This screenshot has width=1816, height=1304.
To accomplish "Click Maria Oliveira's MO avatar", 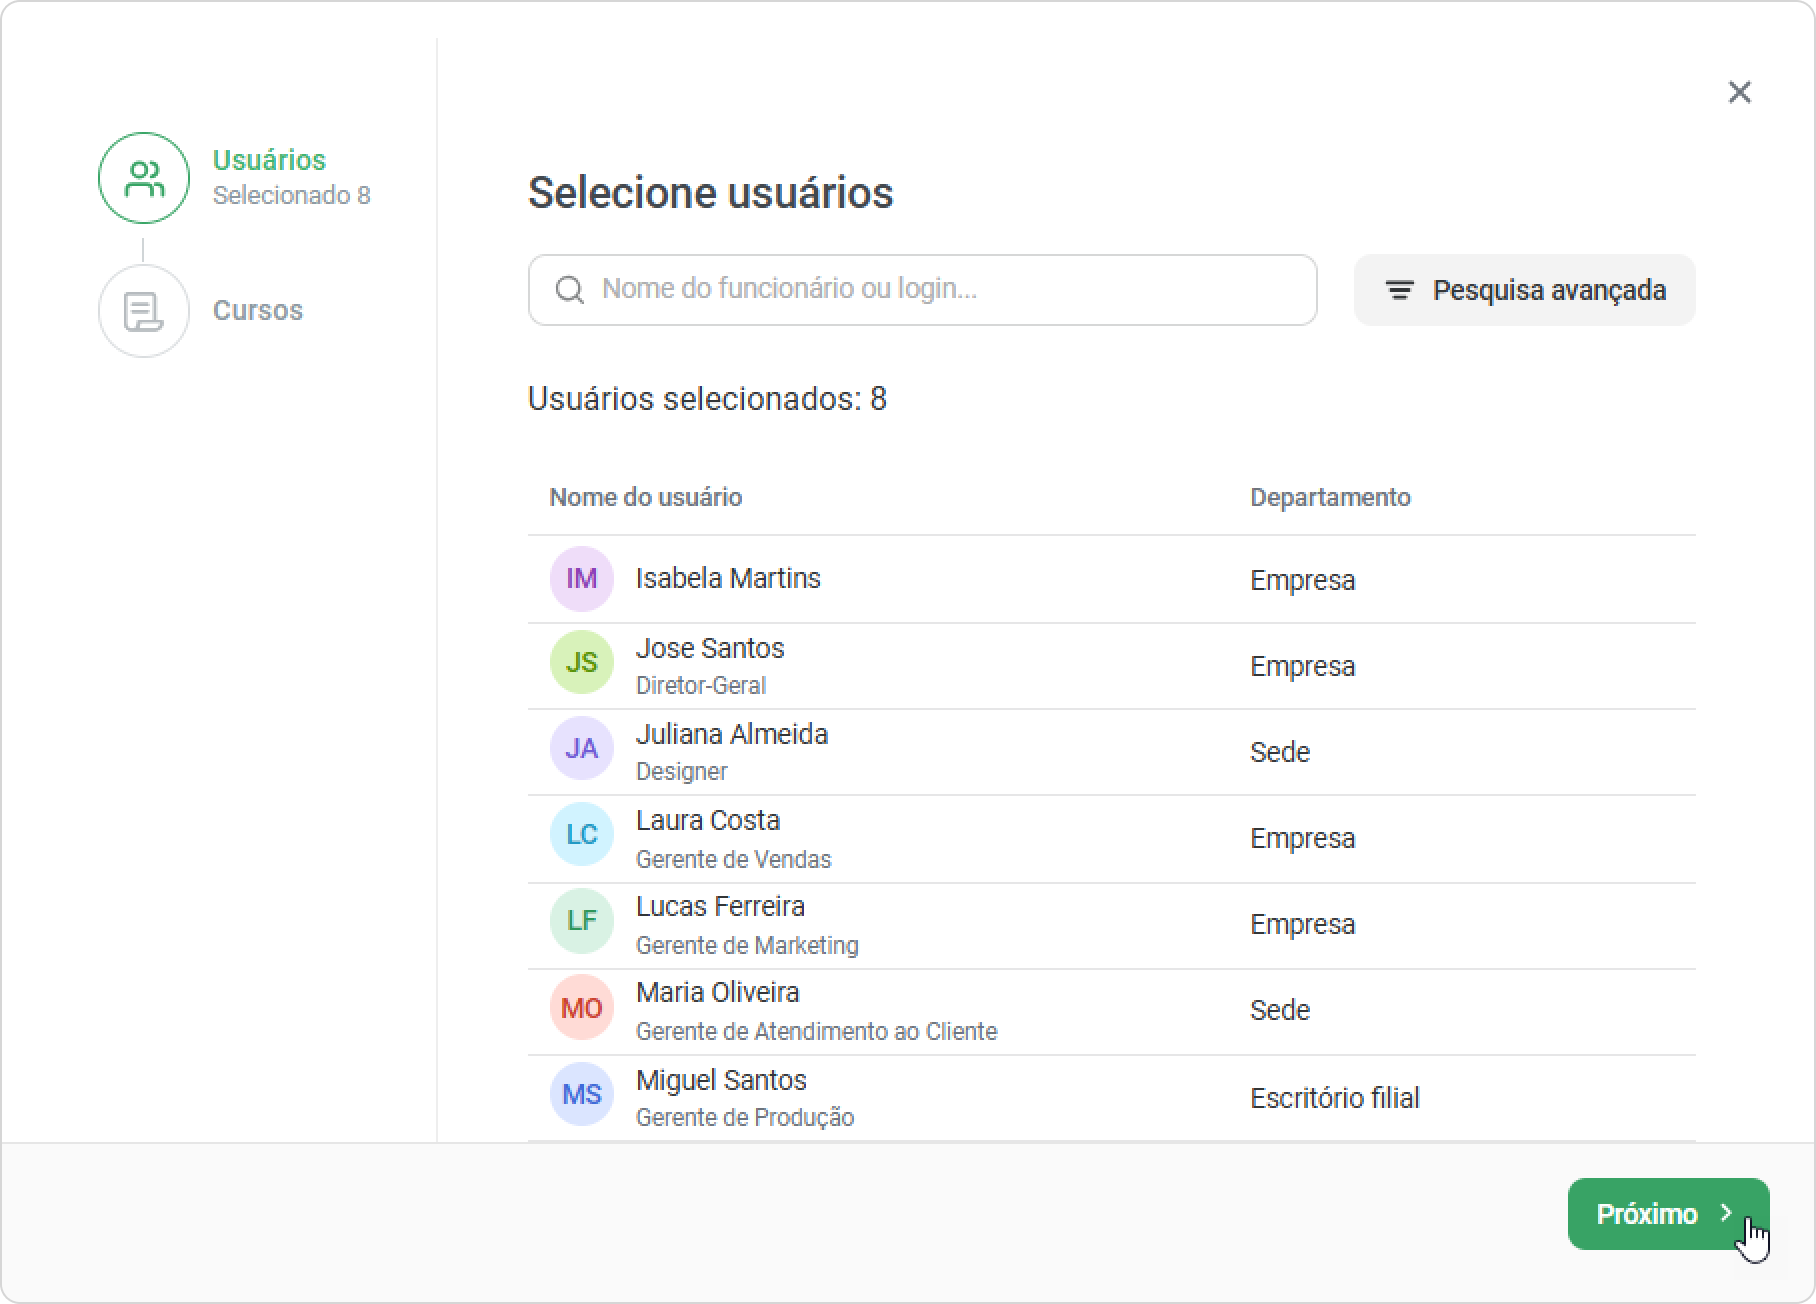I will click(582, 1007).
